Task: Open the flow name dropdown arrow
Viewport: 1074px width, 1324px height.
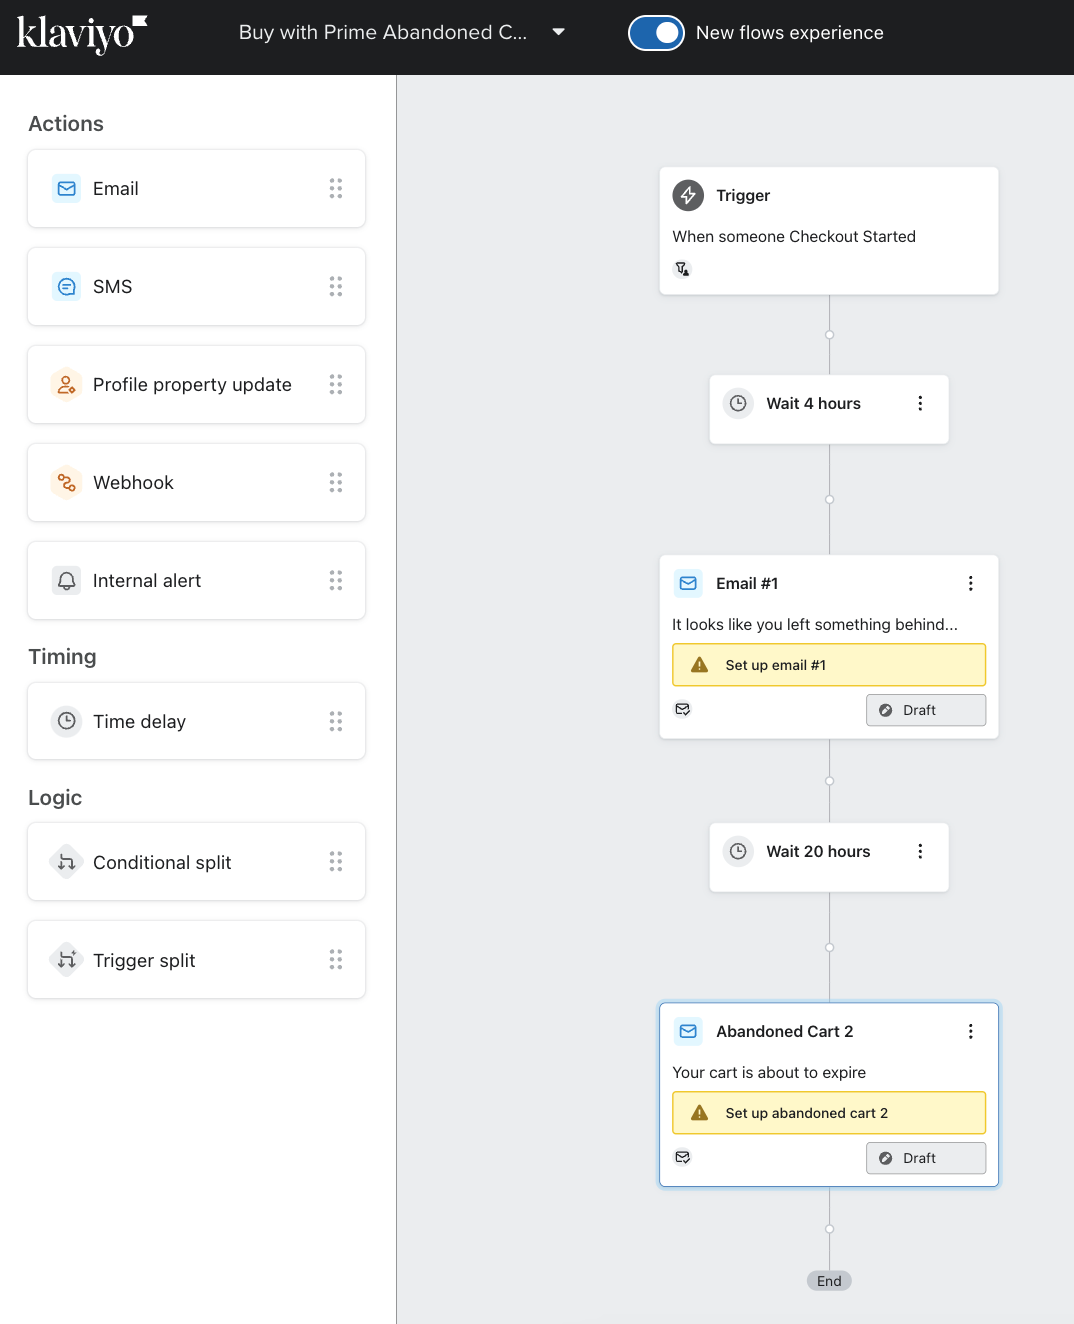Action: tap(558, 32)
